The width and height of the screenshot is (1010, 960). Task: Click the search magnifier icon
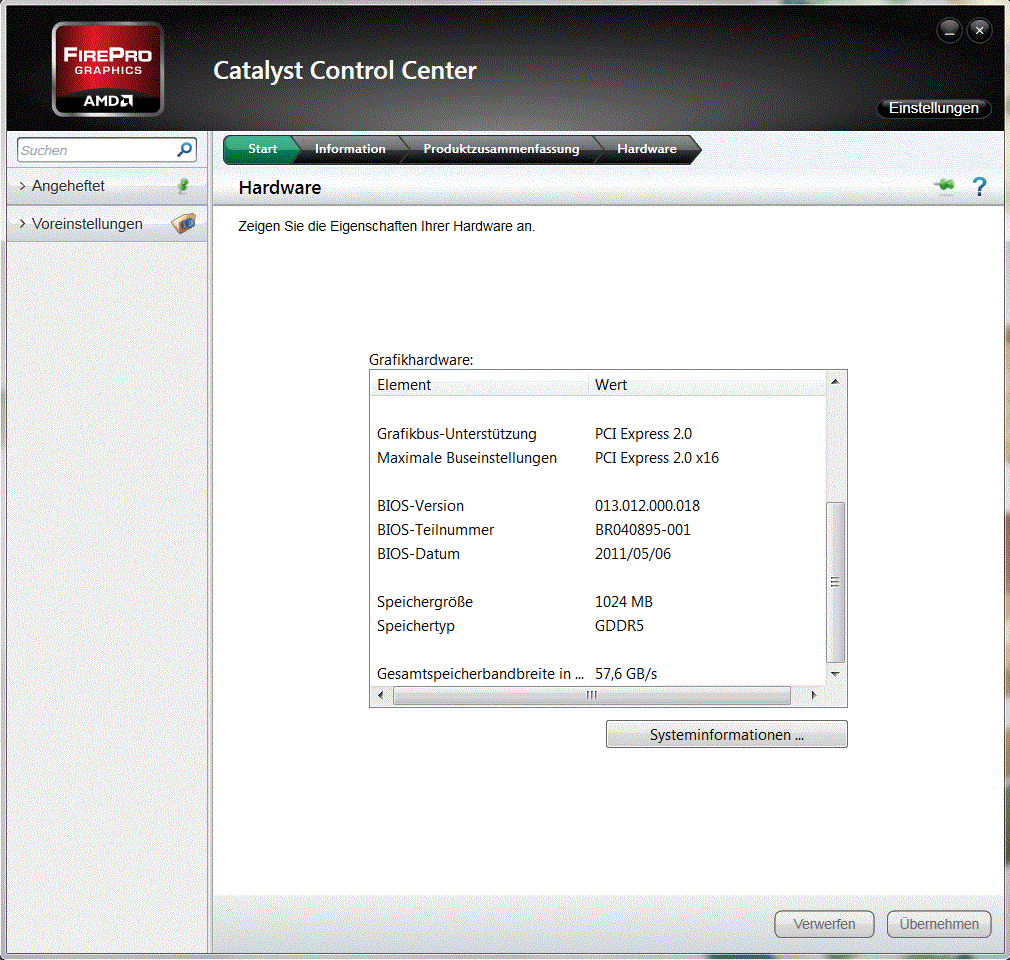184,149
